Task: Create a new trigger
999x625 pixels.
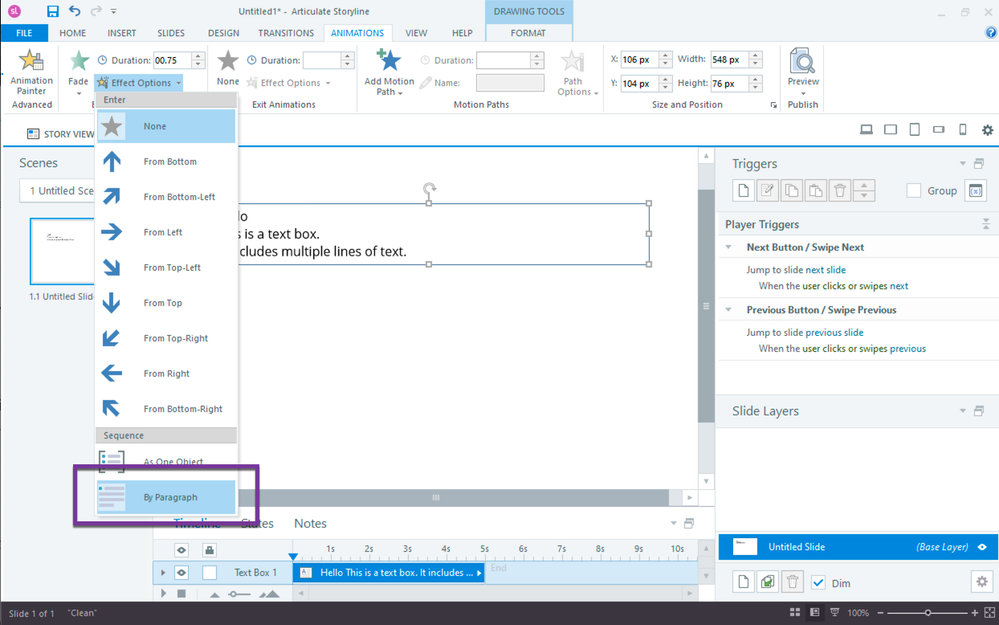Action: coord(743,190)
